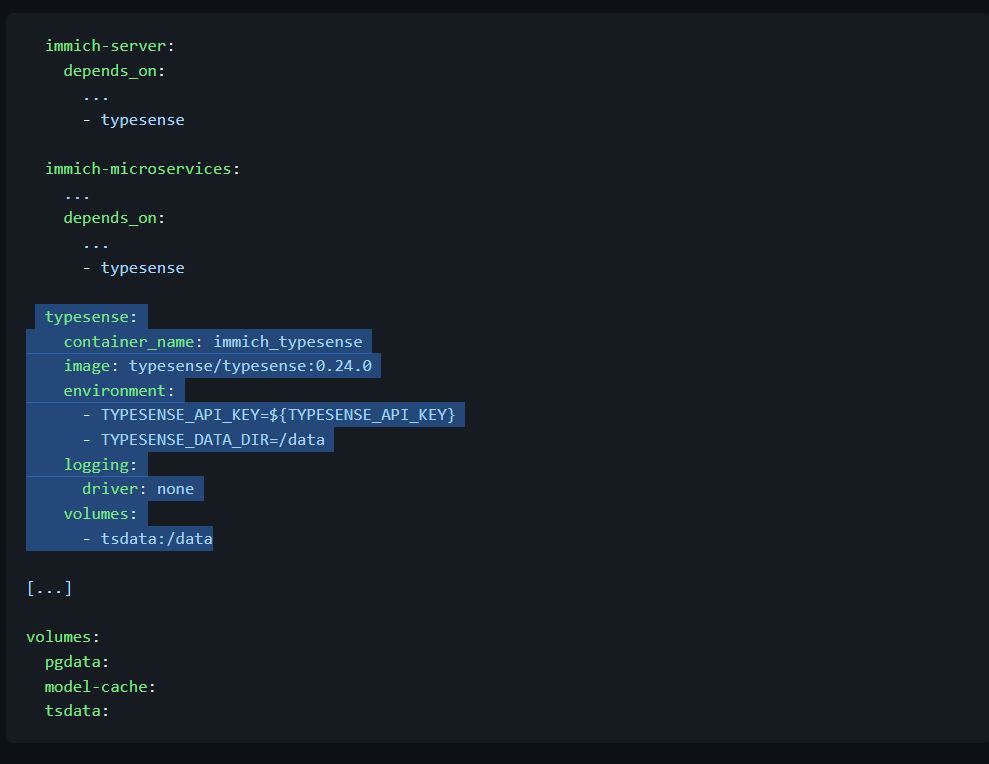The width and height of the screenshot is (989, 764).
Task: Click 'tsdata:' top-level volume entry
Action: (x=77, y=711)
